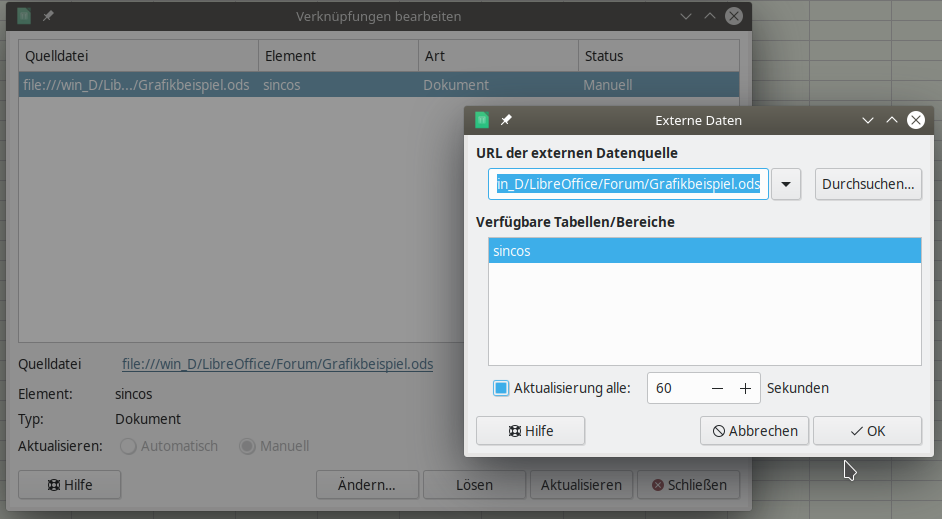
Task: Click the pin icon in Verknüpfungen bearbeiten title bar
Action: (x=48, y=16)
